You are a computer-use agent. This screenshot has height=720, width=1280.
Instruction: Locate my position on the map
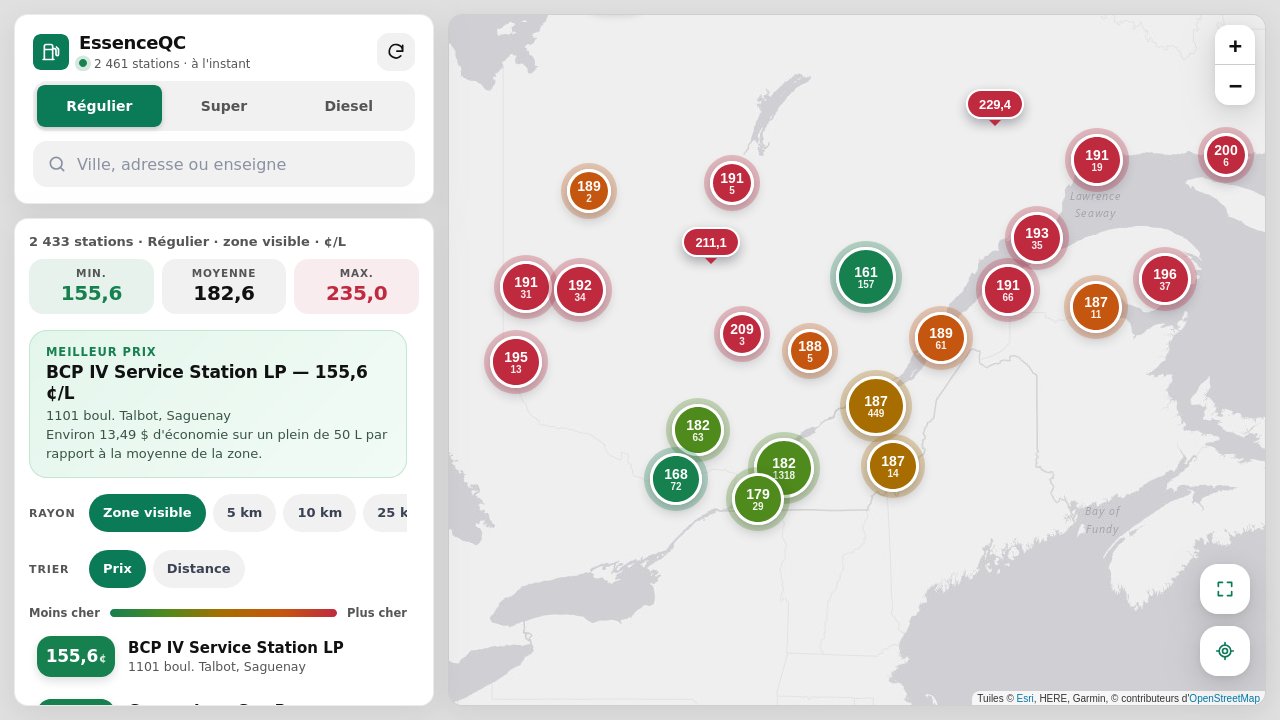1225,651
